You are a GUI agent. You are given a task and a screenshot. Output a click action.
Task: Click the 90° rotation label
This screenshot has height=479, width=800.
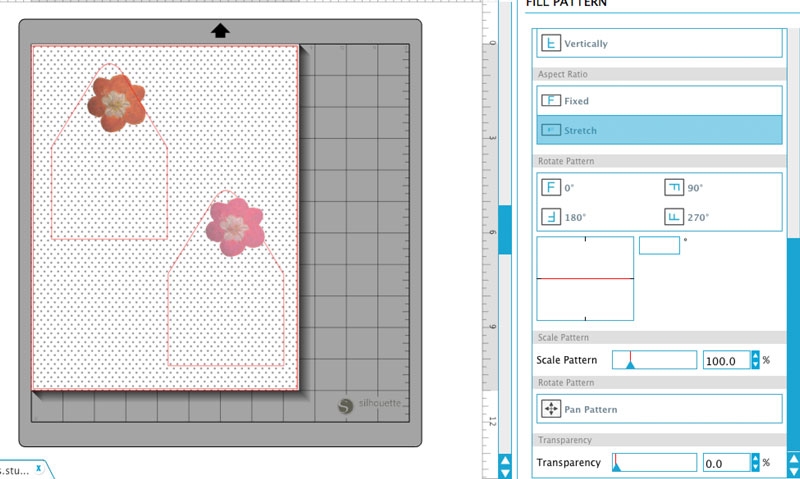(x=695, y=188)
